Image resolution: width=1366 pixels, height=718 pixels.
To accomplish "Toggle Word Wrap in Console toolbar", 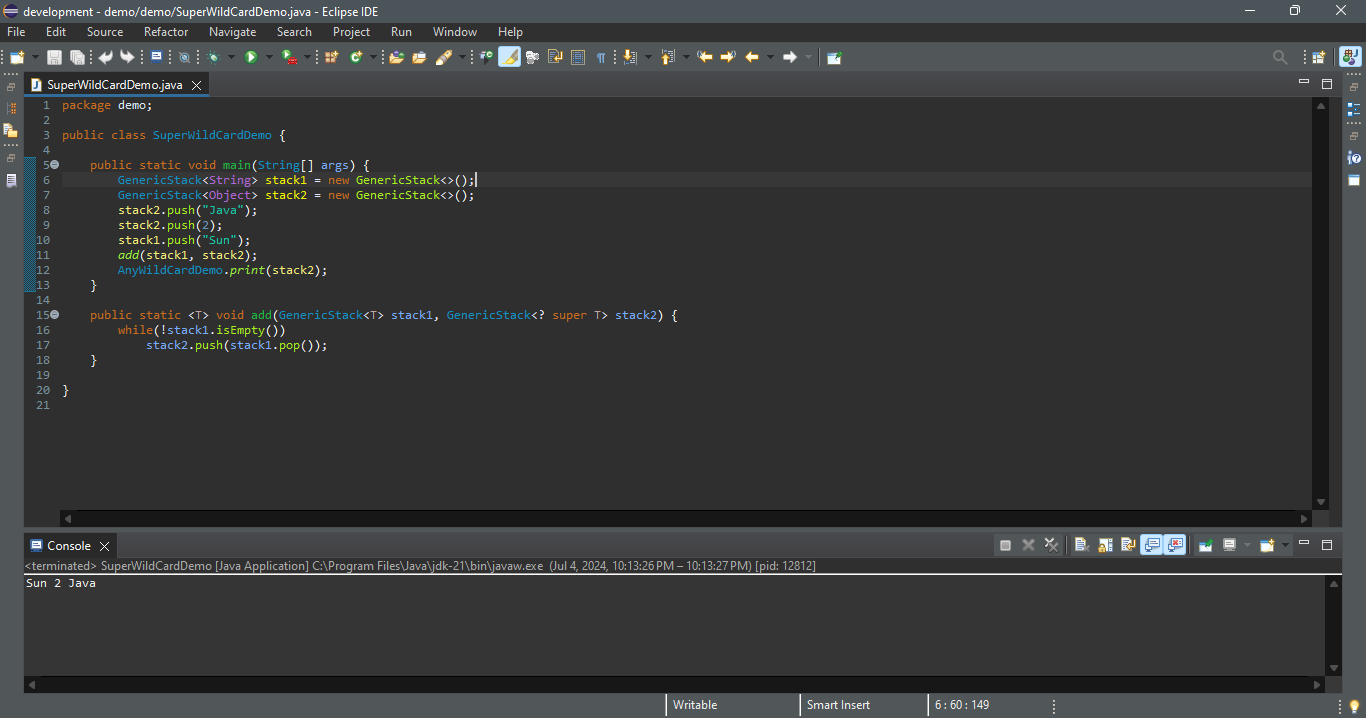I will click(x=1128, y=545).
